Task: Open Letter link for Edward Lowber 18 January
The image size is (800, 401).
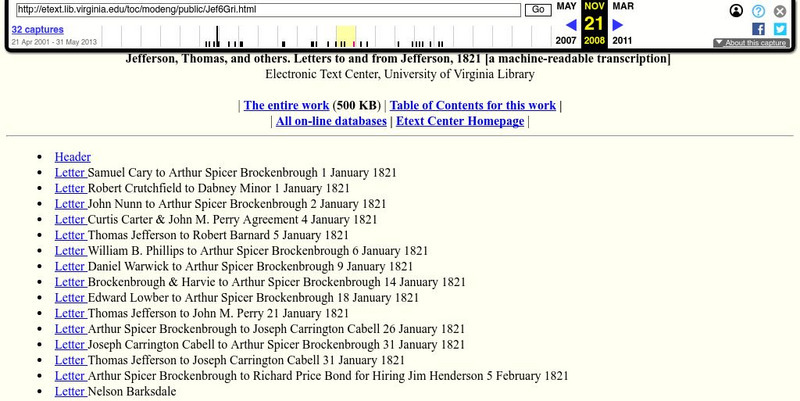Action: [x=71, y=297]
